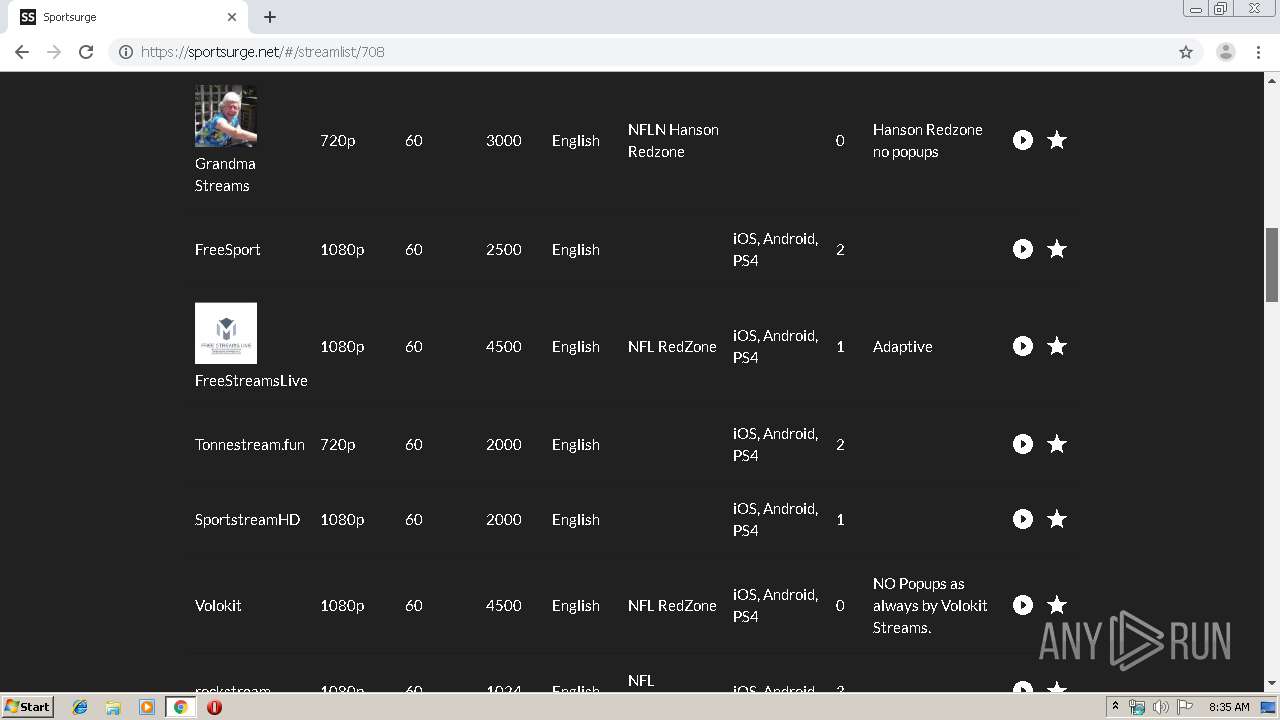Play the FreeStreamsLive stream
Screen dimensions: 1280x720
click(x=1022, y=346)
